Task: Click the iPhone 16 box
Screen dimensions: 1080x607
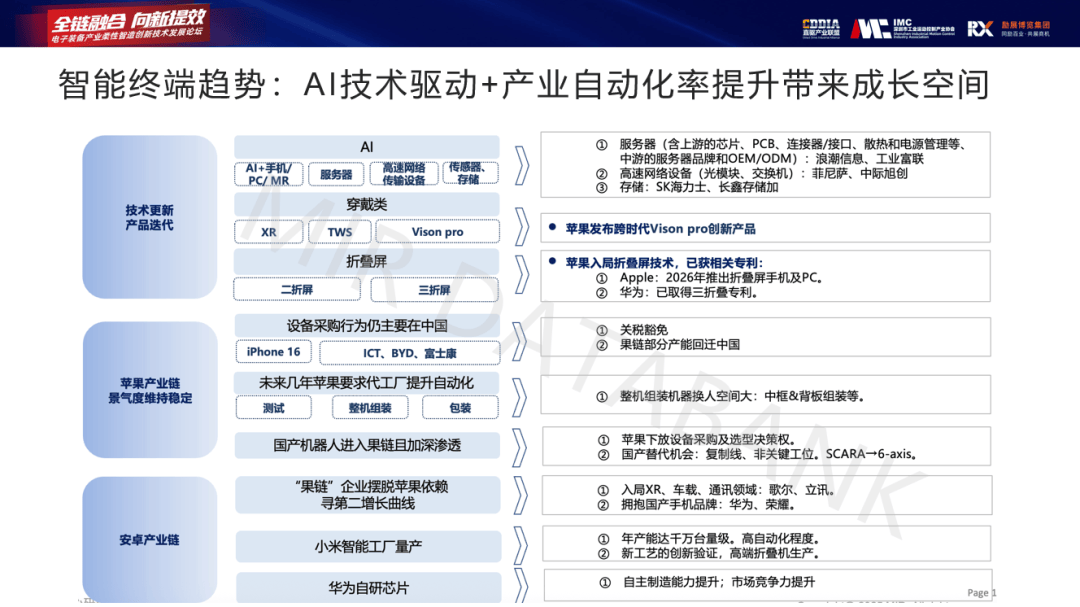Action: pyautogui.click(x=273, y=352)
